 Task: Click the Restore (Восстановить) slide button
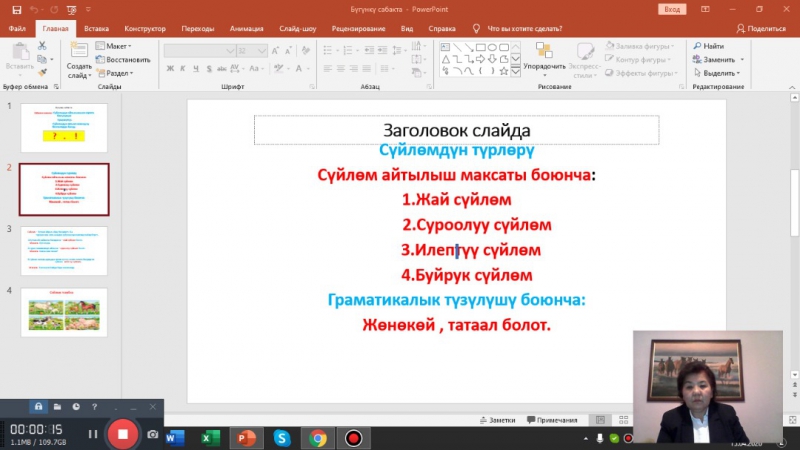point(126,59)
